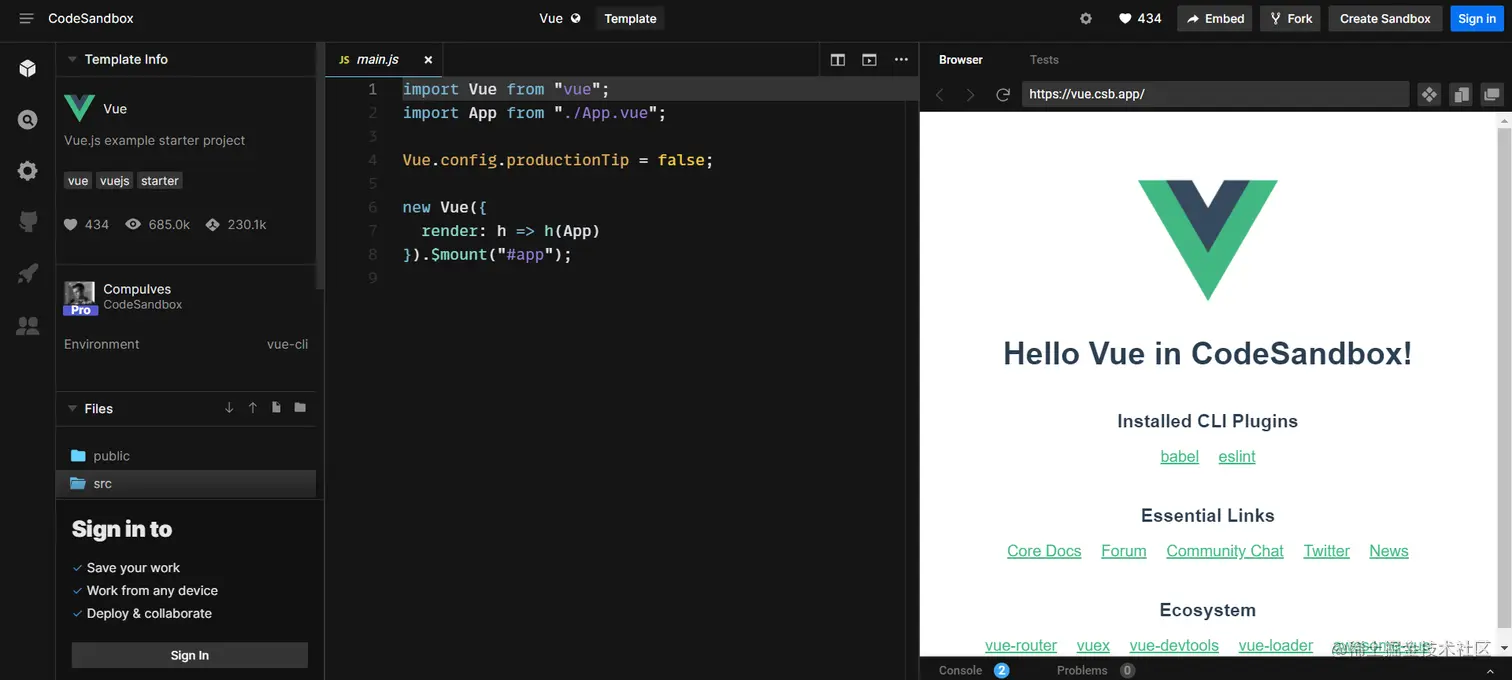Click the Template button in top bar
Screen dimensions: 1512x680
(x=630, y=18)
